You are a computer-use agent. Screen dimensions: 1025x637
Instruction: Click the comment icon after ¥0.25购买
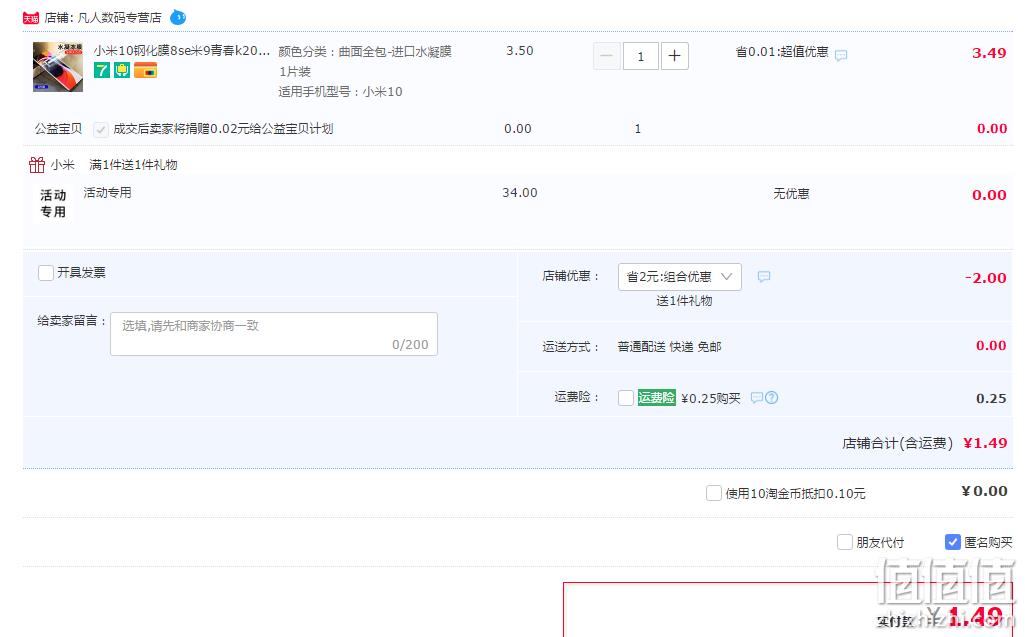756,398
